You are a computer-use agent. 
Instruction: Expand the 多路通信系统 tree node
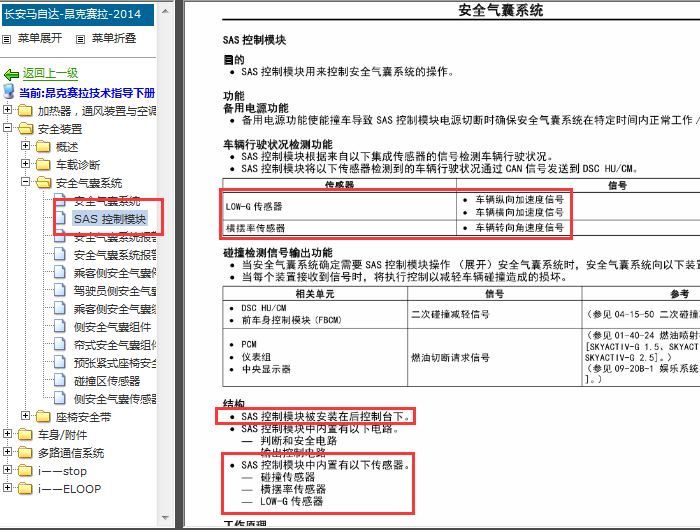tap(7, 451)
